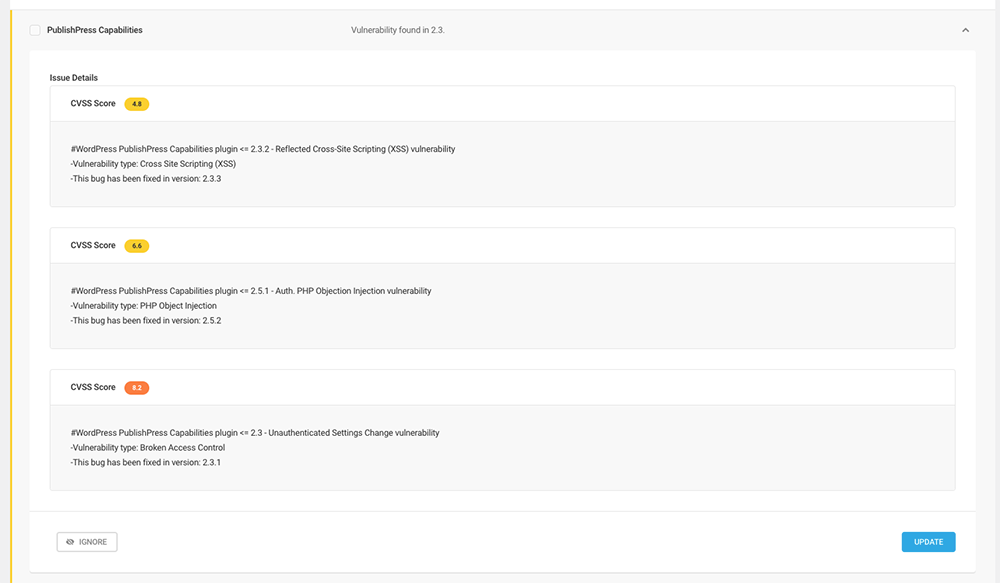
Task: Click the PublishPress Capabilities plugin name
Action: [95, 30]
